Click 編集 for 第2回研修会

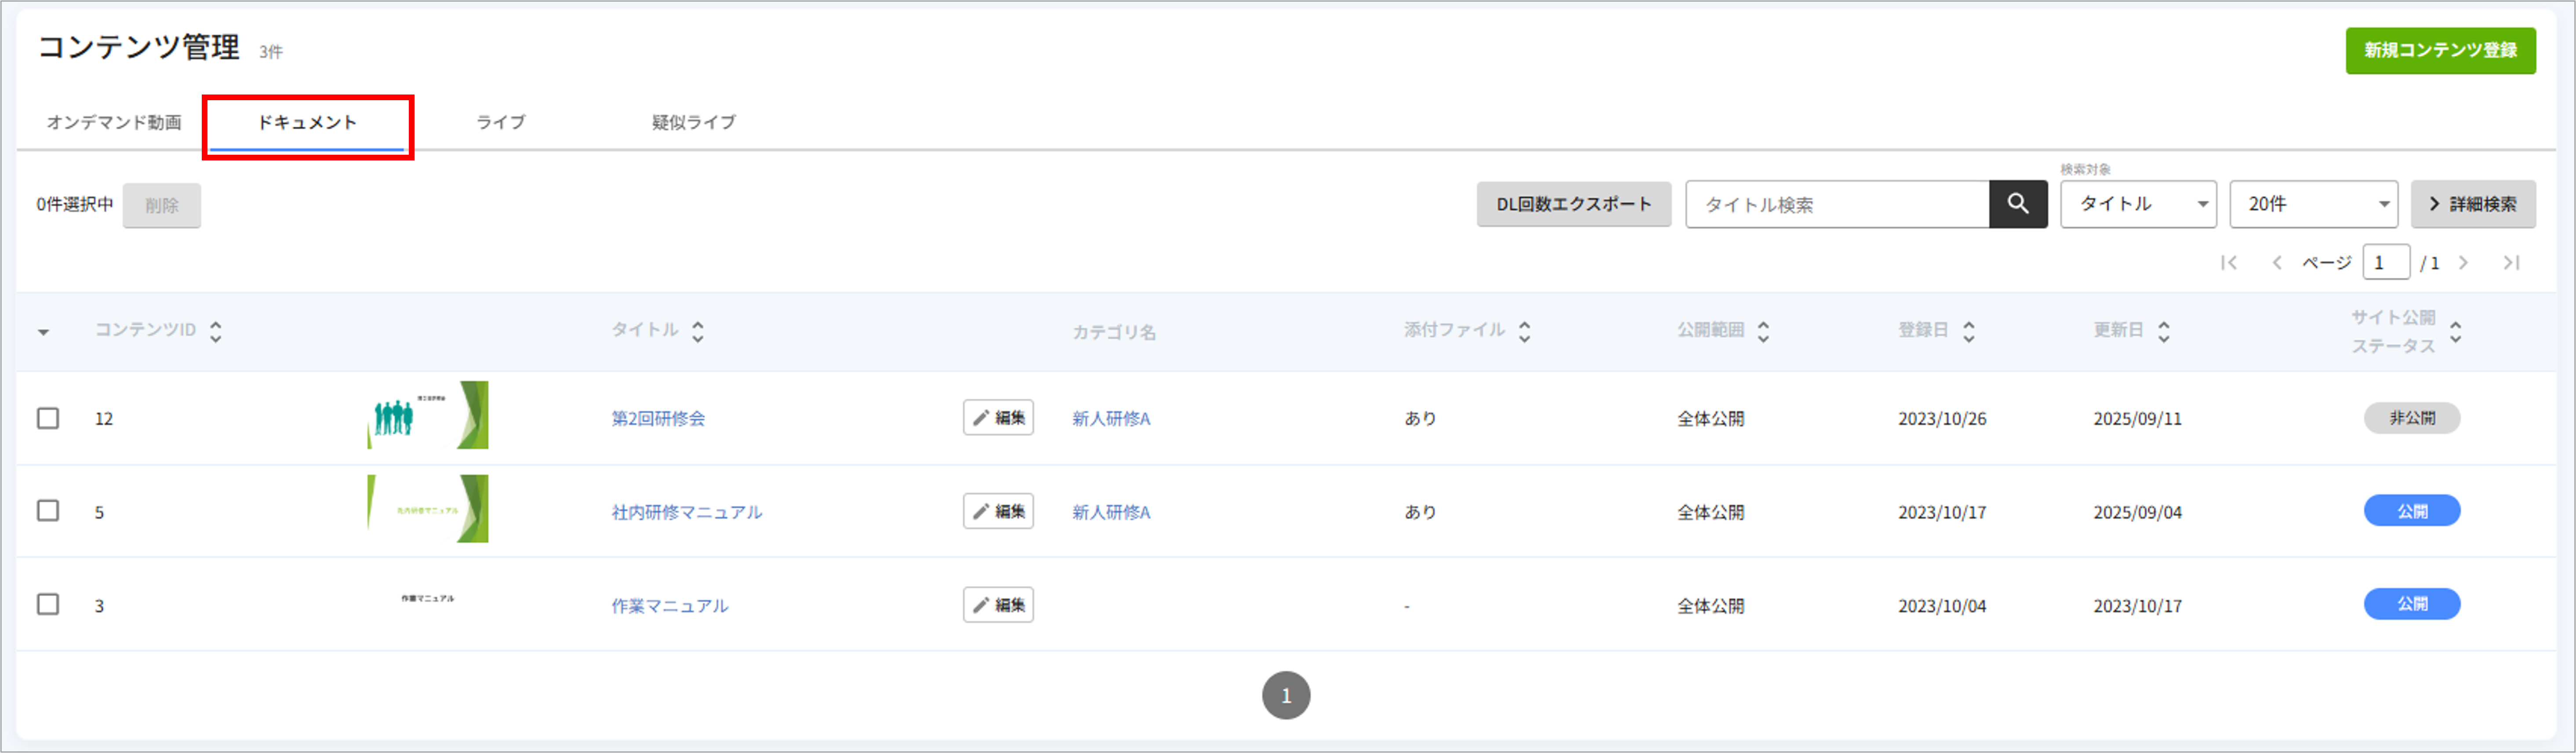pyautogui.click(x=998, y=418)
